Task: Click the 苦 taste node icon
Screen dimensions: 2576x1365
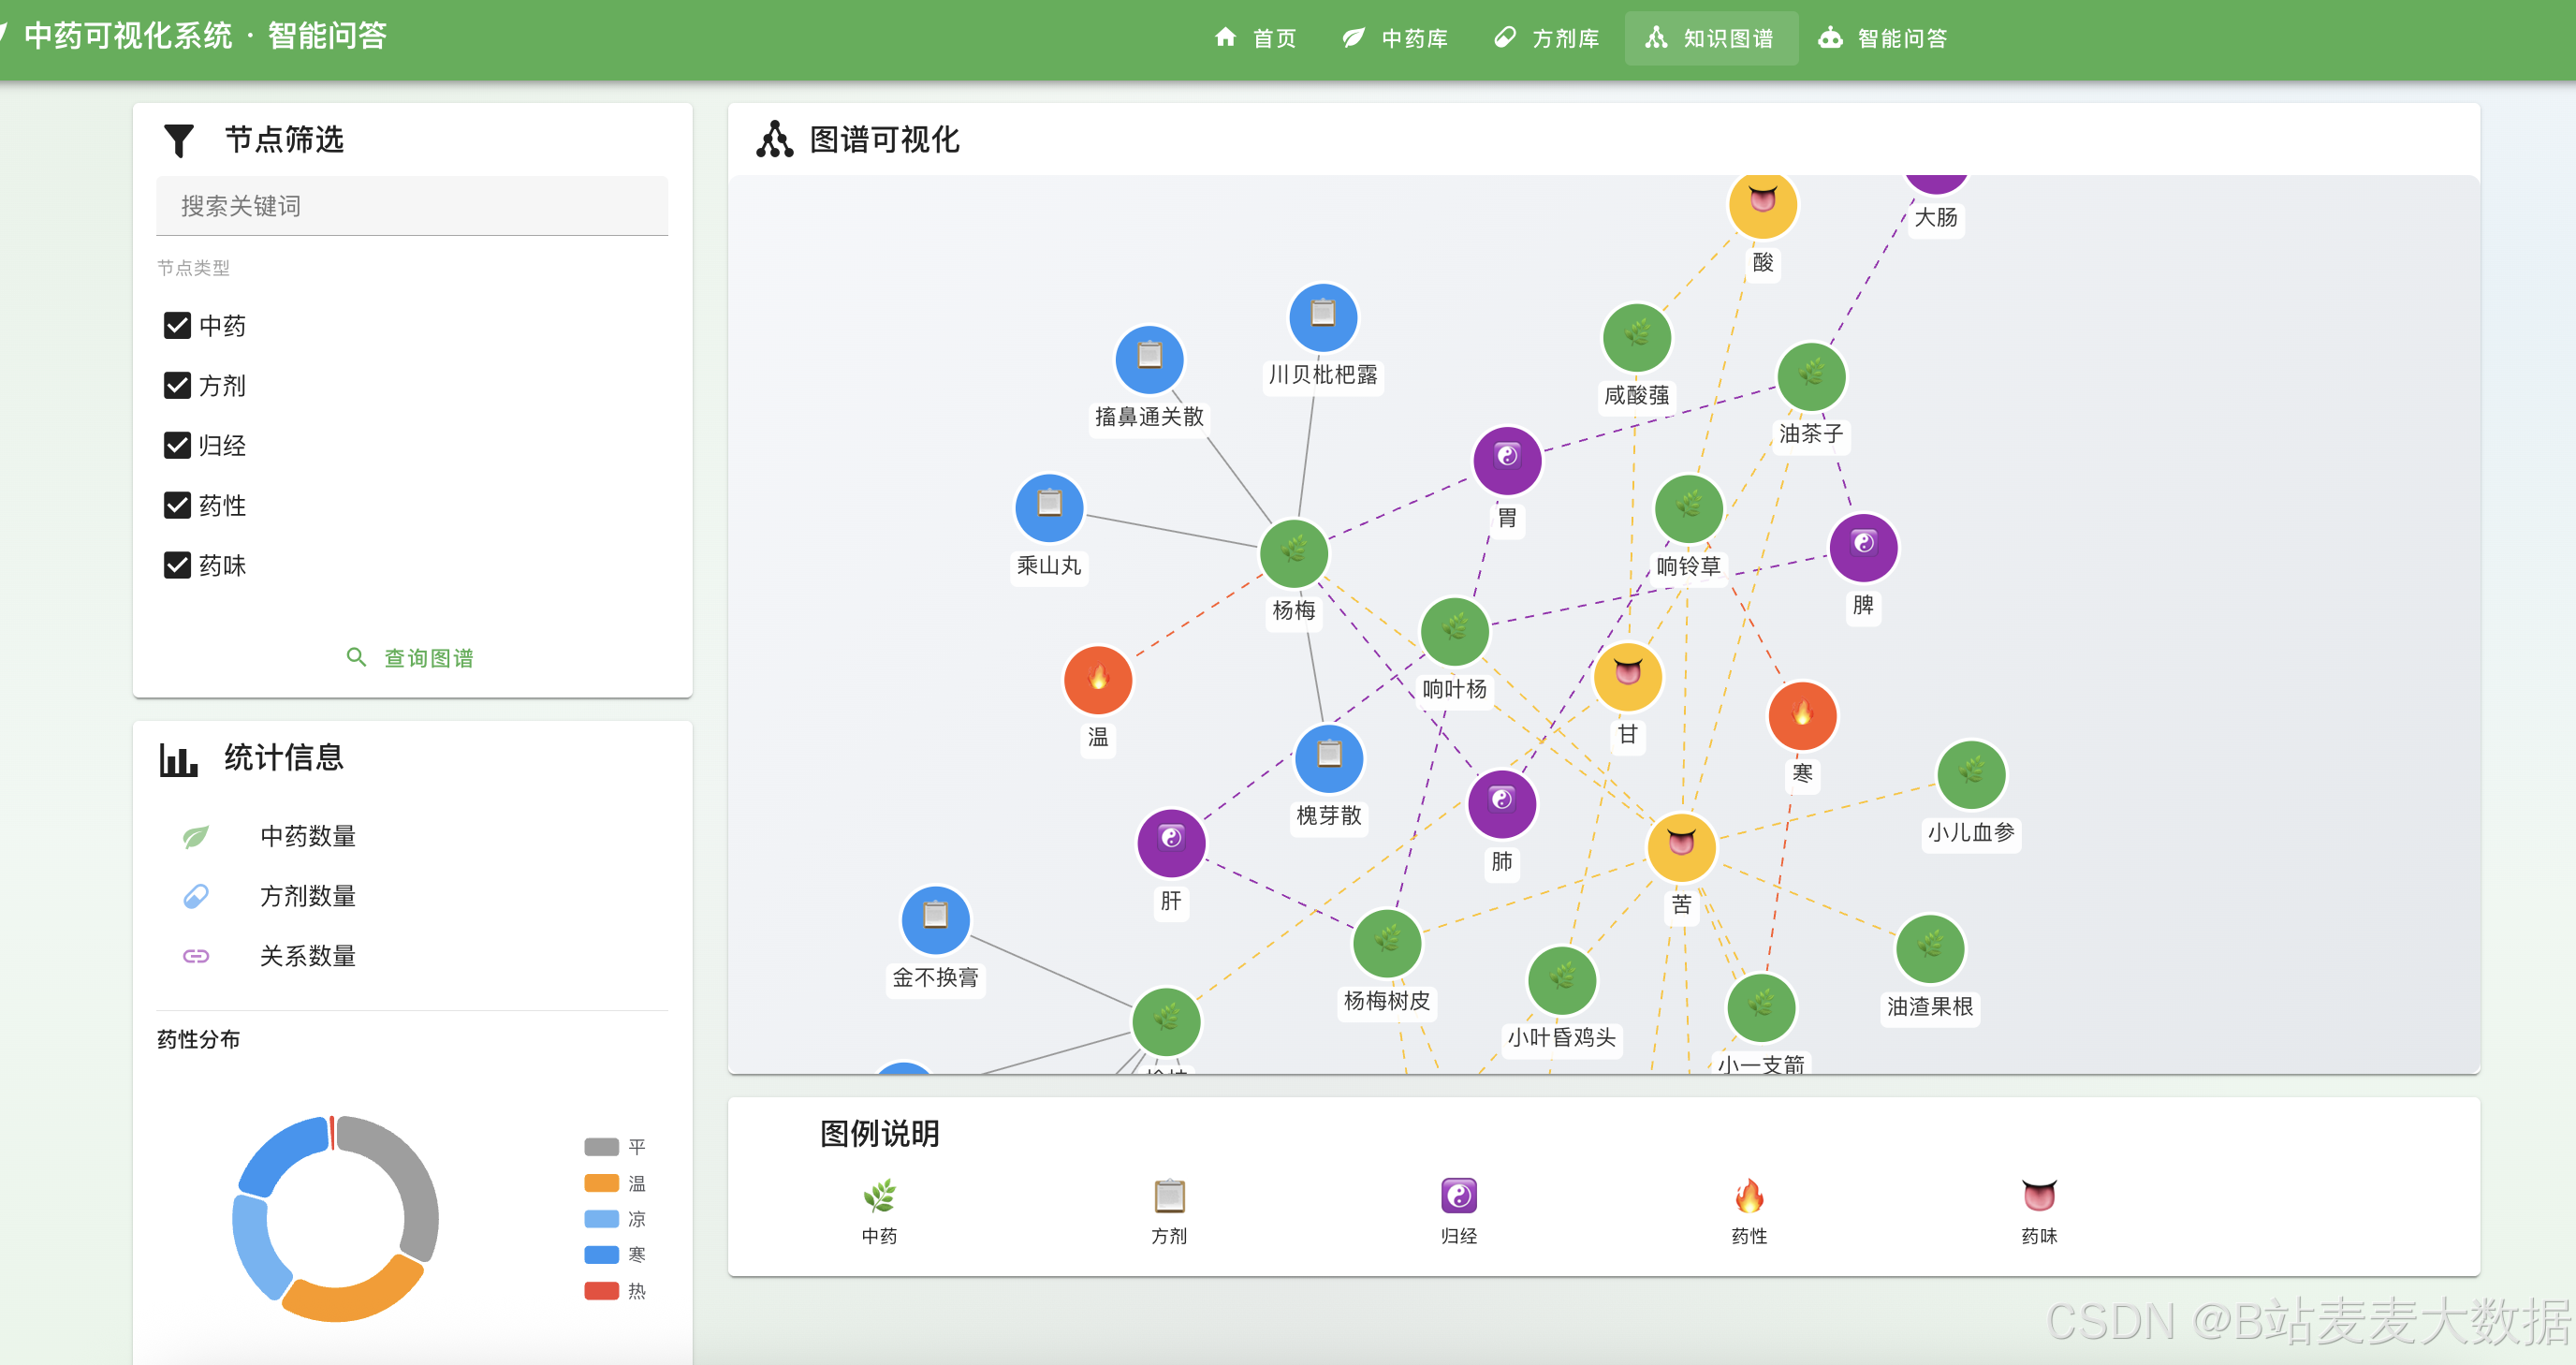Action: click(1681, 846)
